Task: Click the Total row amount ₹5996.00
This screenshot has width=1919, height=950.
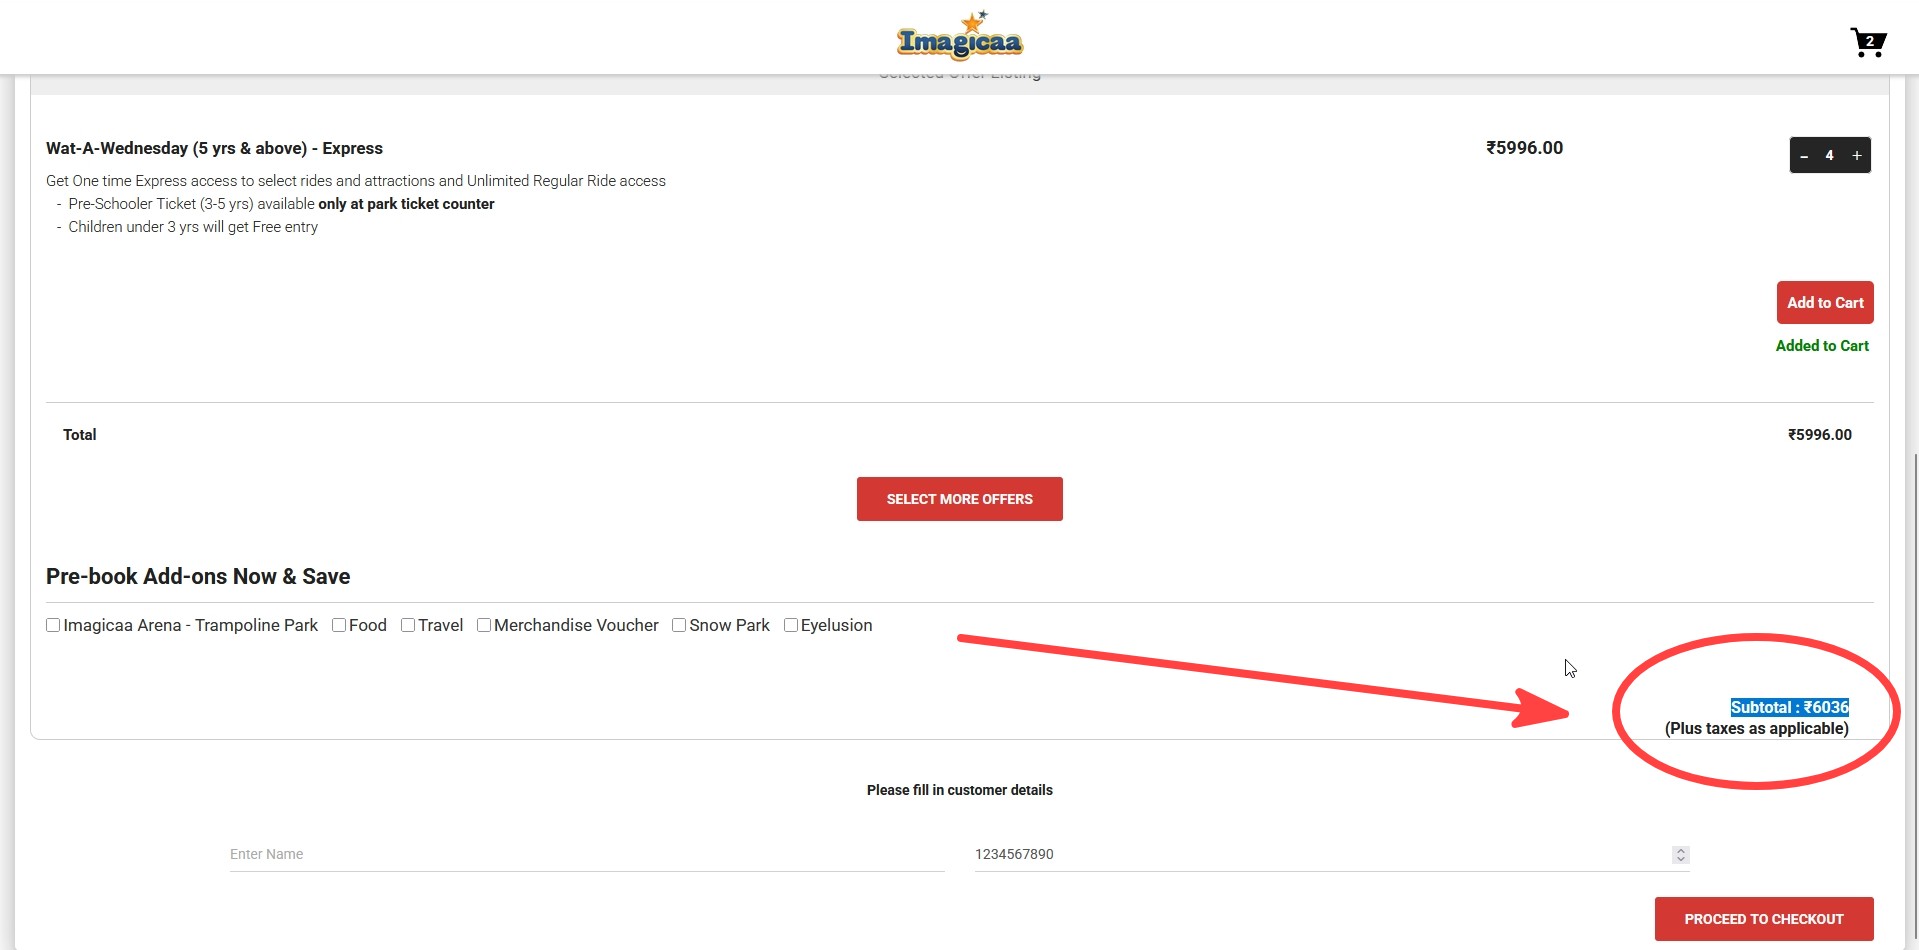Action: point(1820,435)
